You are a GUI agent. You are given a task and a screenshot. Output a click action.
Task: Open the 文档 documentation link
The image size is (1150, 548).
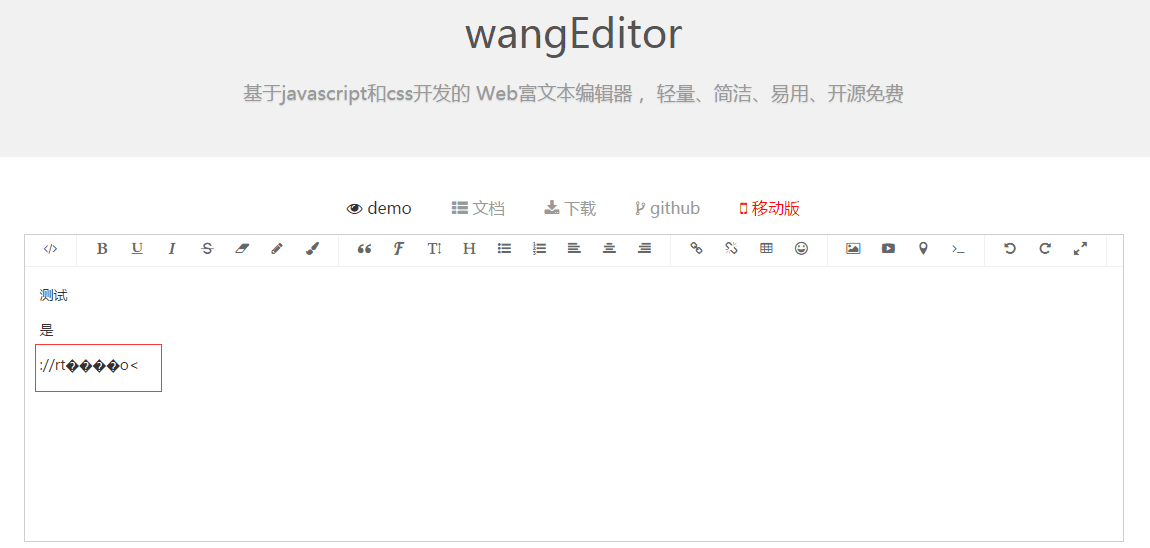tap(478, 208)
